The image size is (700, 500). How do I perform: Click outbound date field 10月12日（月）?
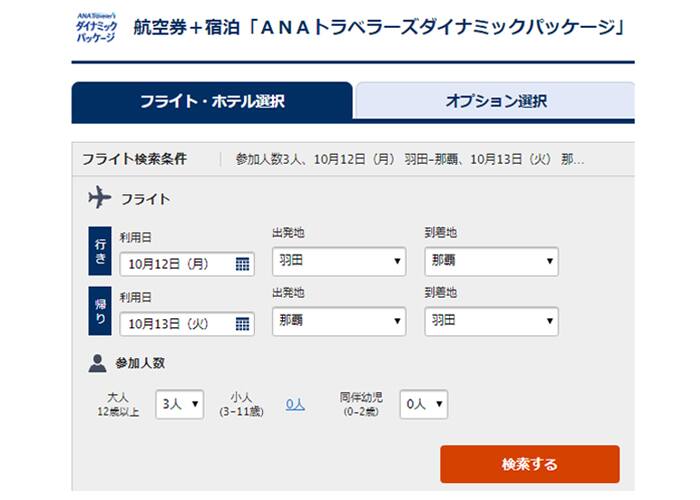pos(176,264)
